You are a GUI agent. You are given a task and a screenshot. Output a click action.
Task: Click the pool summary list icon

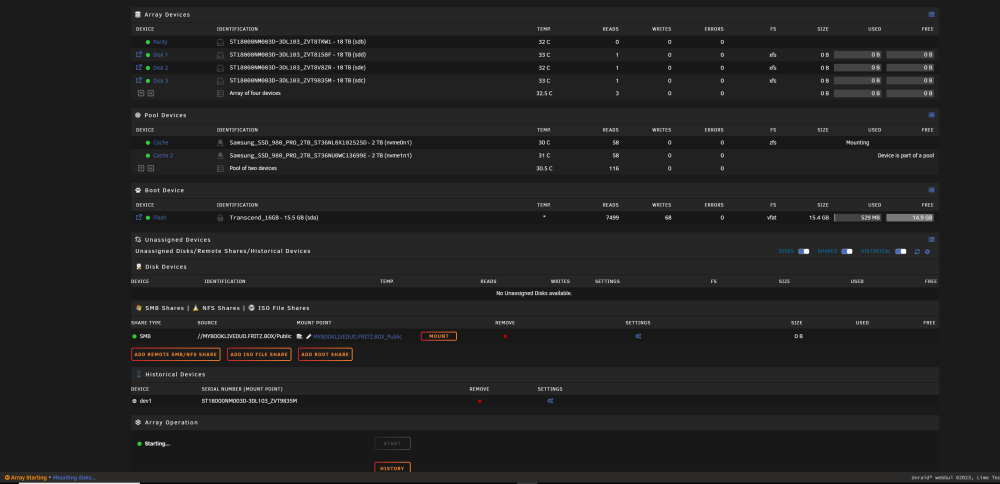tap(221, 168)
